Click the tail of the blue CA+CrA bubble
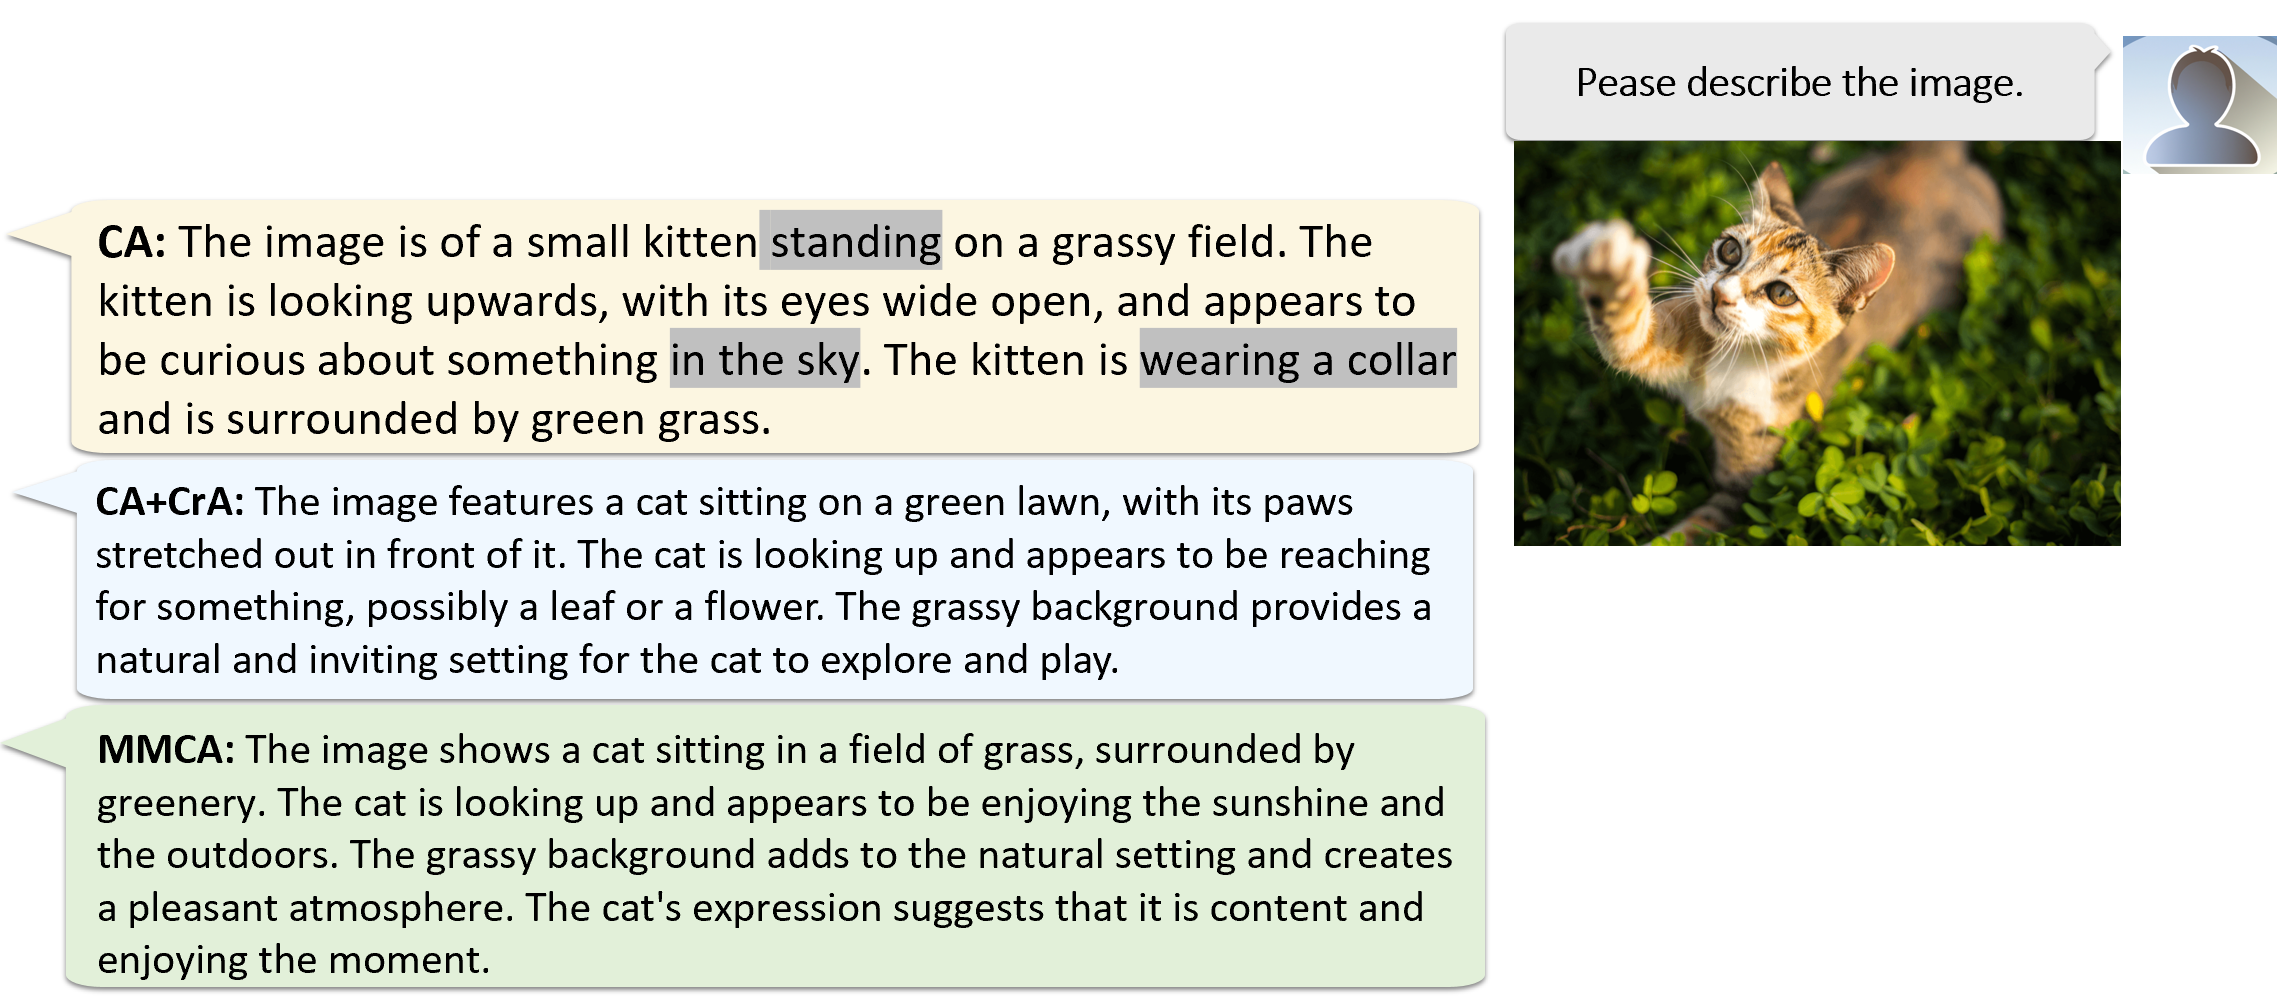 pyautogui.click(x=45, y=494)
